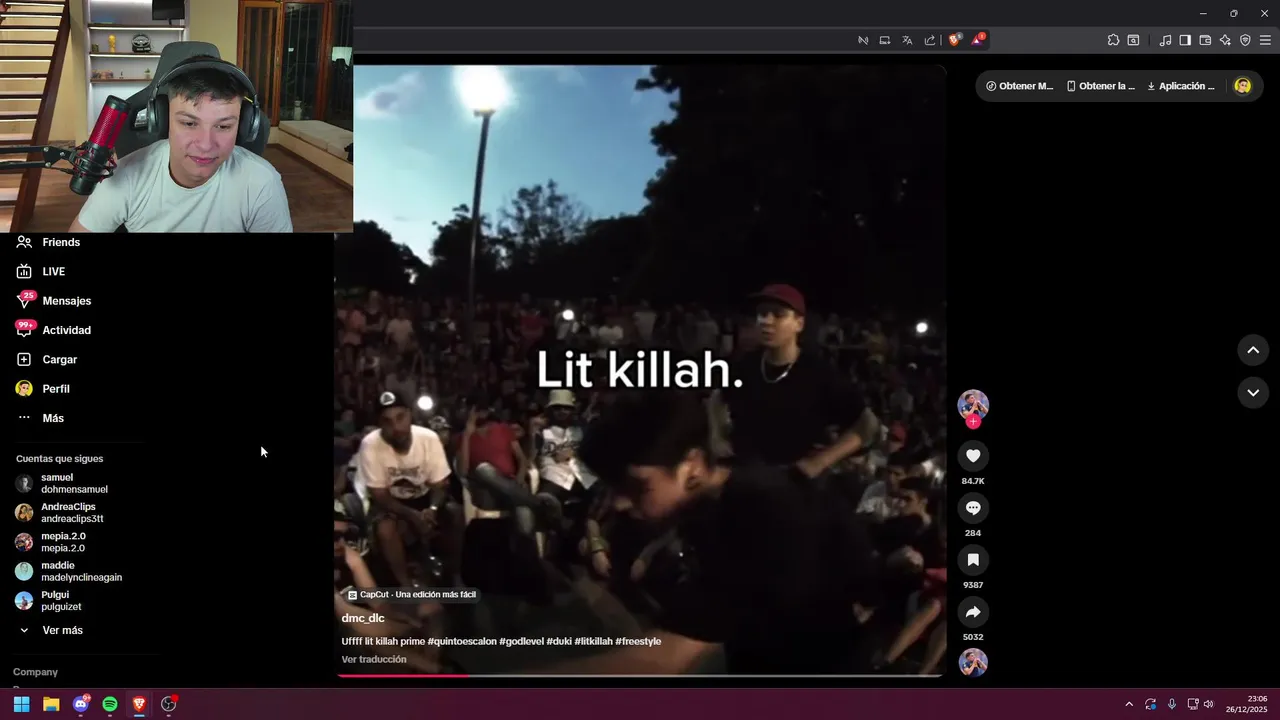The height and width of the screenshot is (720, 1280).
Task: Click the first slashed N icon in address bar
Action: (863, 40)
